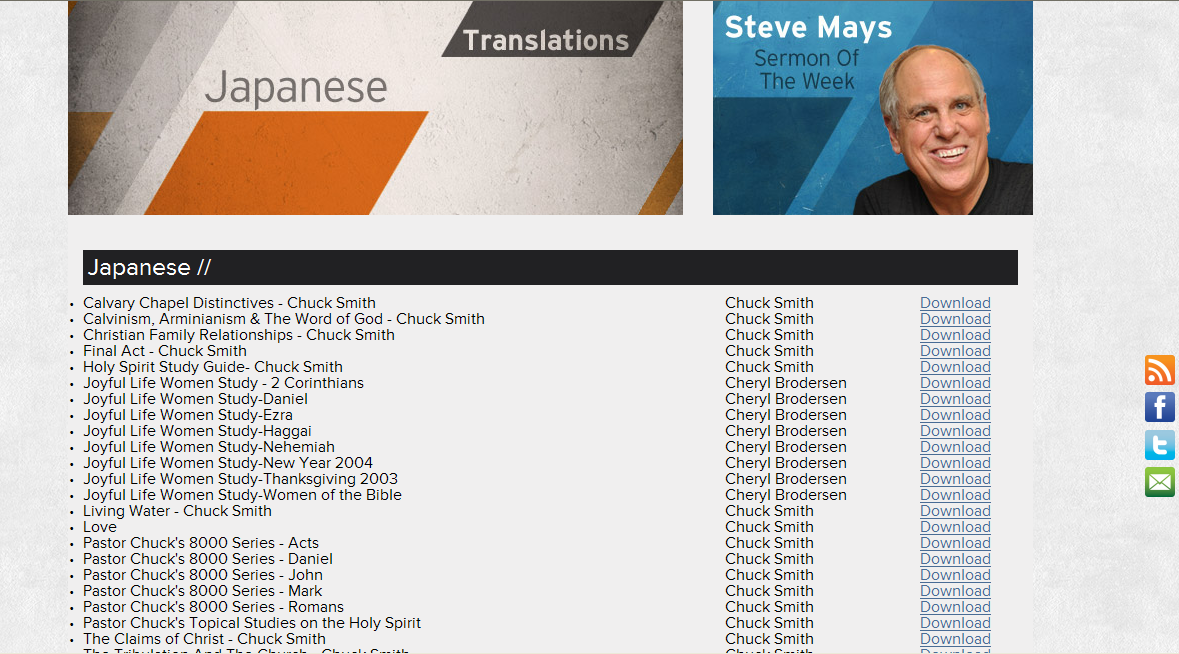Screen dimensions: 1179x654
Task: Download Pastor Chuck's 8000 Series - Acts
Action: click(955, 543)
